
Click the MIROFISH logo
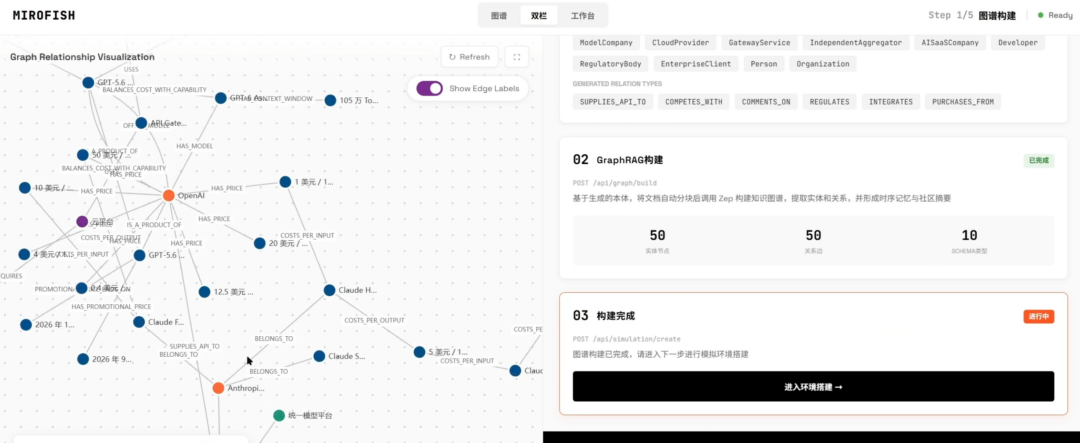point(44,15)
